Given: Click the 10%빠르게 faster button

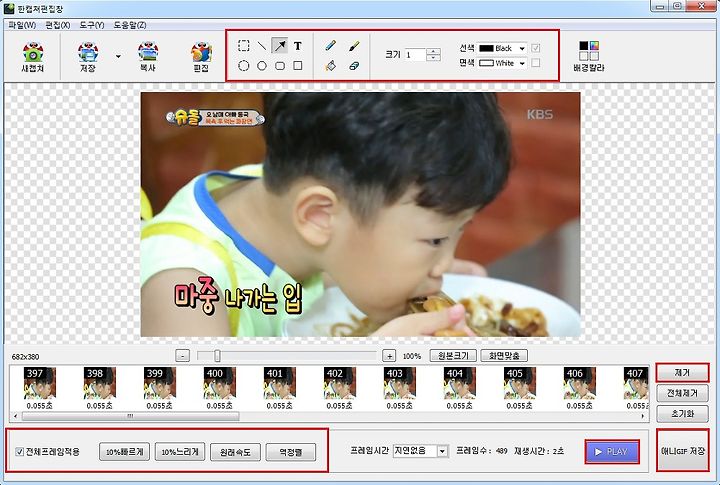Looking at the screenshot, I should pyautogui.click(x=124, y=452).
